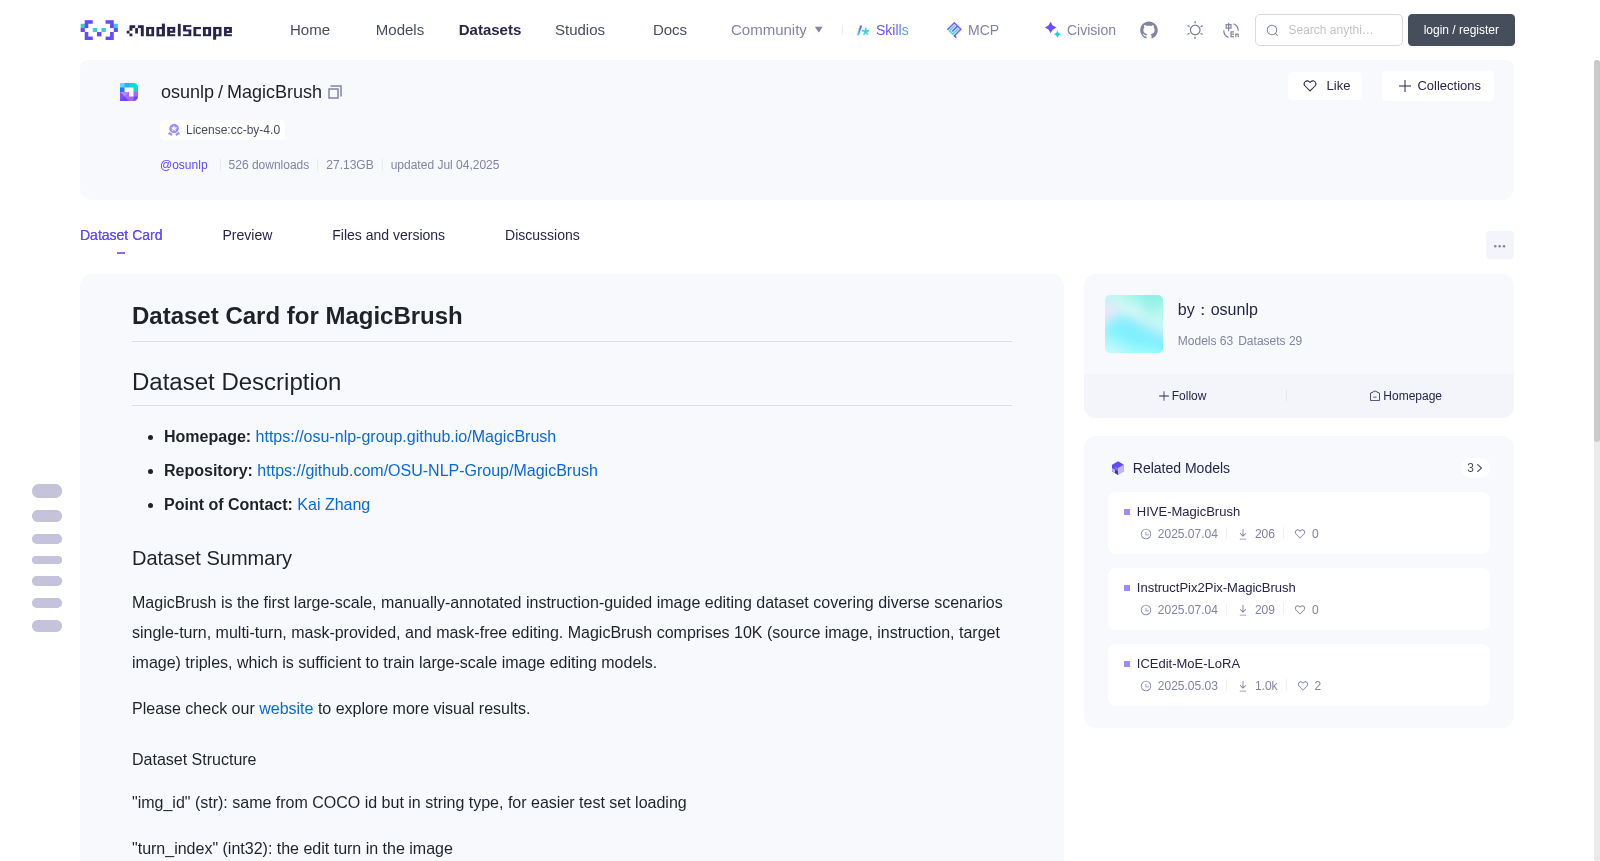Screen dimensions: 1600x861
Task: Click heart icon in HIVE-MagicBrush row
Action: [1300, 534]
